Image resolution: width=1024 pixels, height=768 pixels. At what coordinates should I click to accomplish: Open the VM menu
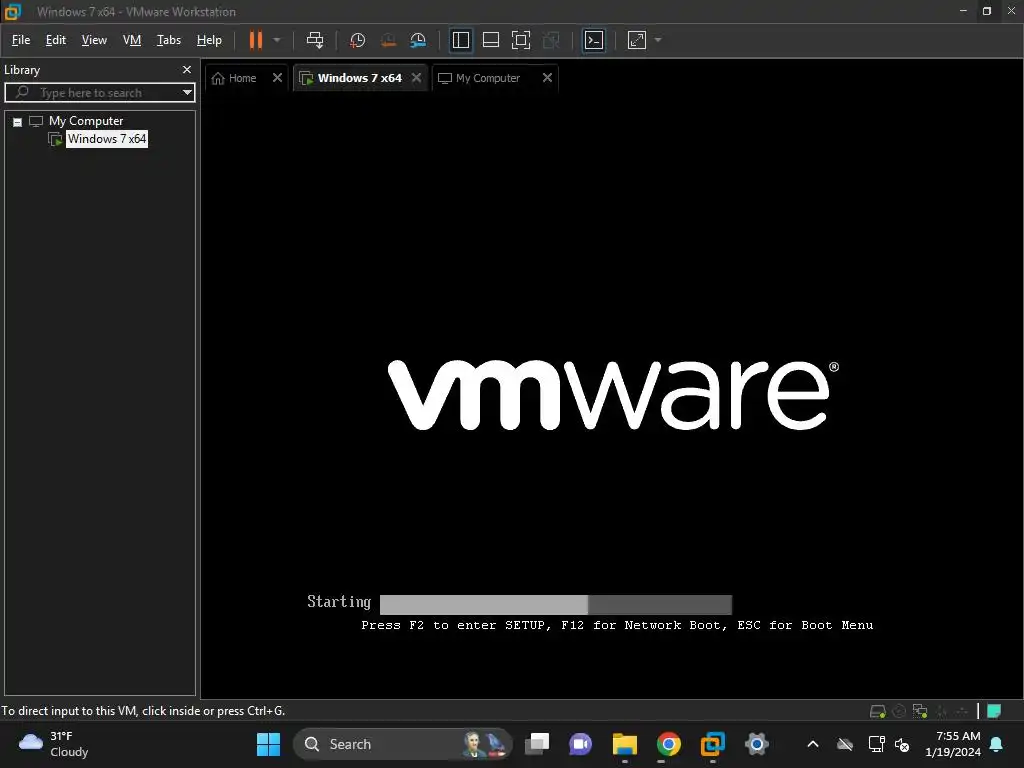coord(132,40)
